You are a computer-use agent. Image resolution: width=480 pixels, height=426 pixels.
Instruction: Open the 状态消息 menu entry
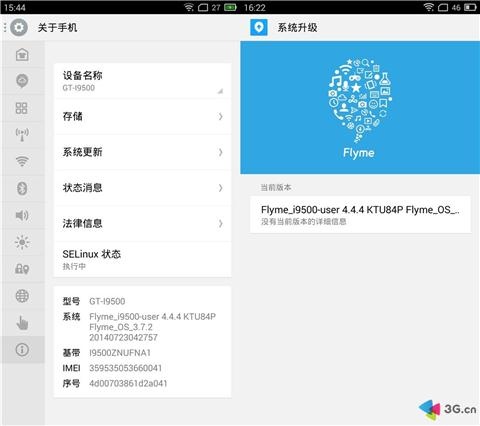142,188
